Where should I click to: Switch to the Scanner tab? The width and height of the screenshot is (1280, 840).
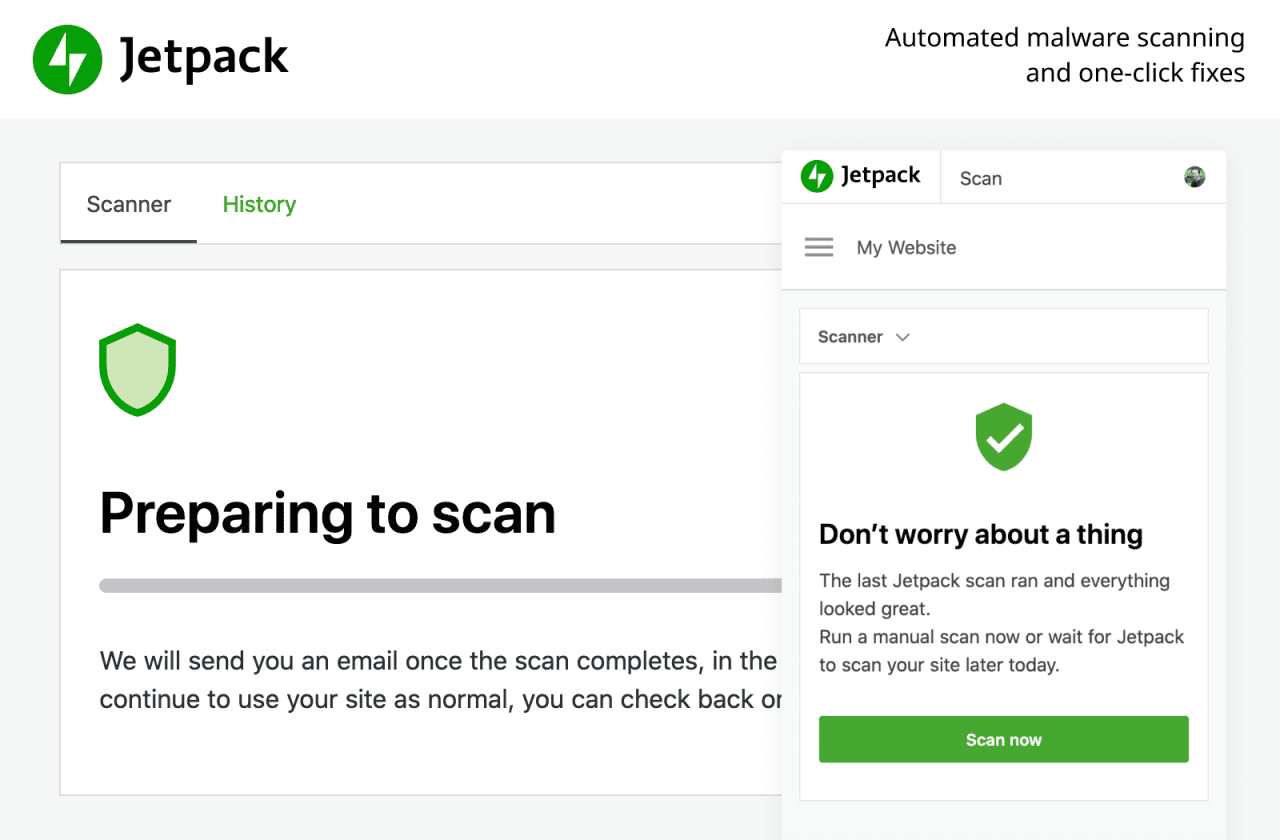pyautogui.click(x=129, y=205)
